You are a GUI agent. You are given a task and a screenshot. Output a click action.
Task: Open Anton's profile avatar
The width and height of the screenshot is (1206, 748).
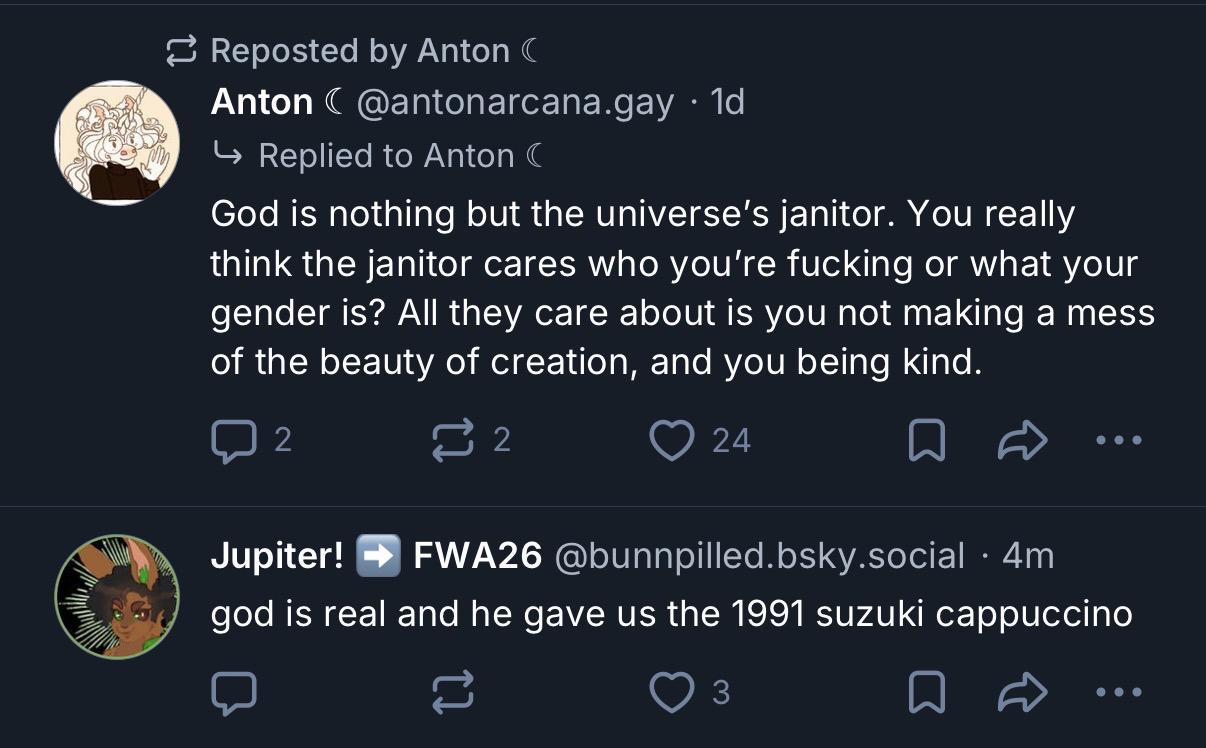(117, 143)
